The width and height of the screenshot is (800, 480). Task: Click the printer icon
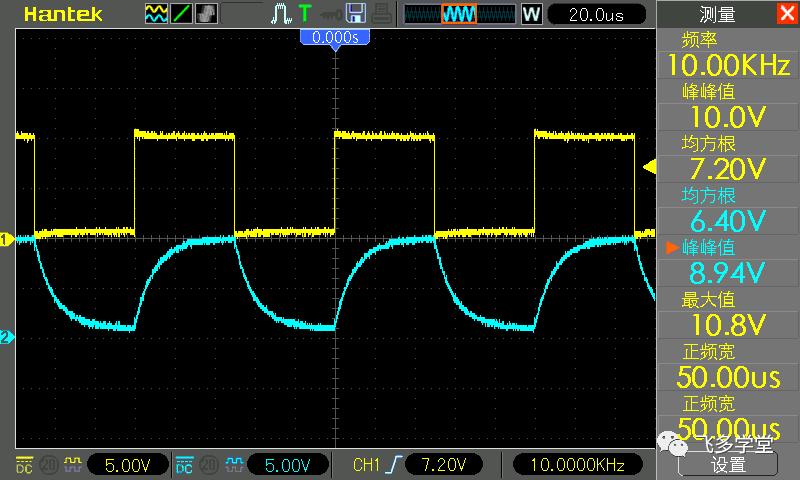[x=381, y=14]
